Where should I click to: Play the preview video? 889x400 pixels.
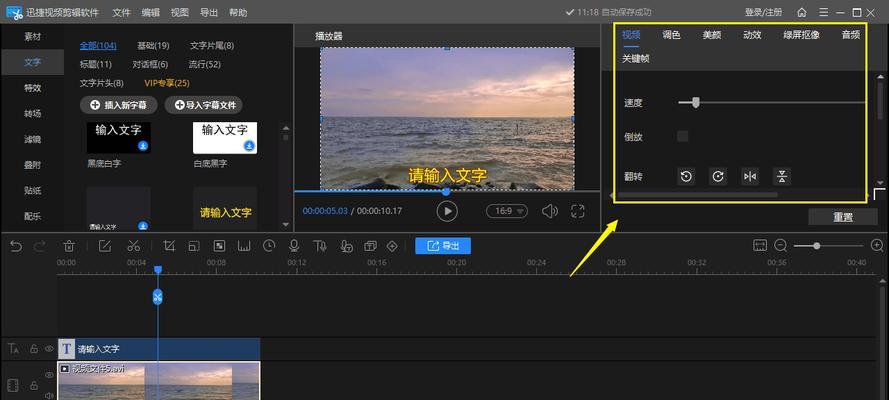[447, 211]
